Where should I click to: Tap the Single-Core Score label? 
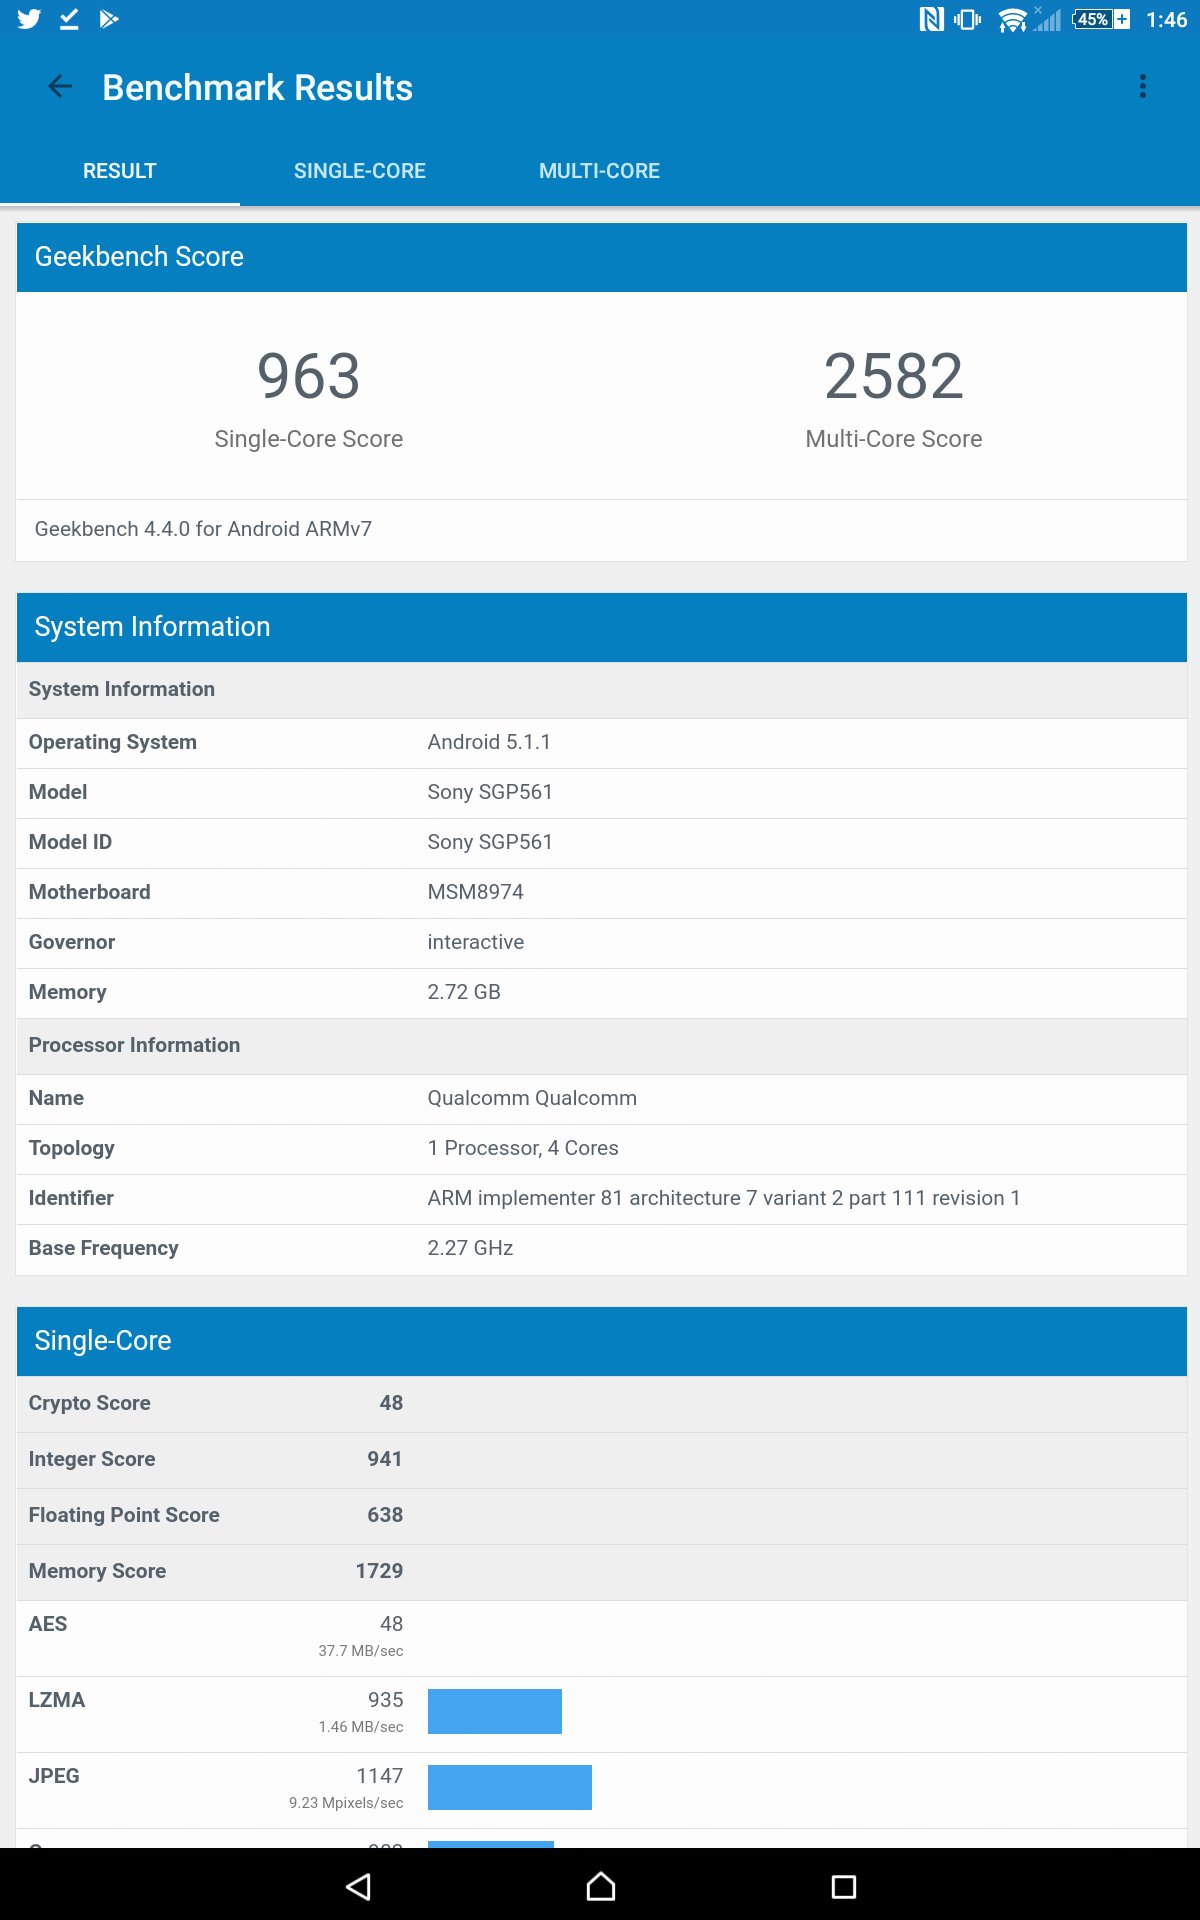point(308,439)
